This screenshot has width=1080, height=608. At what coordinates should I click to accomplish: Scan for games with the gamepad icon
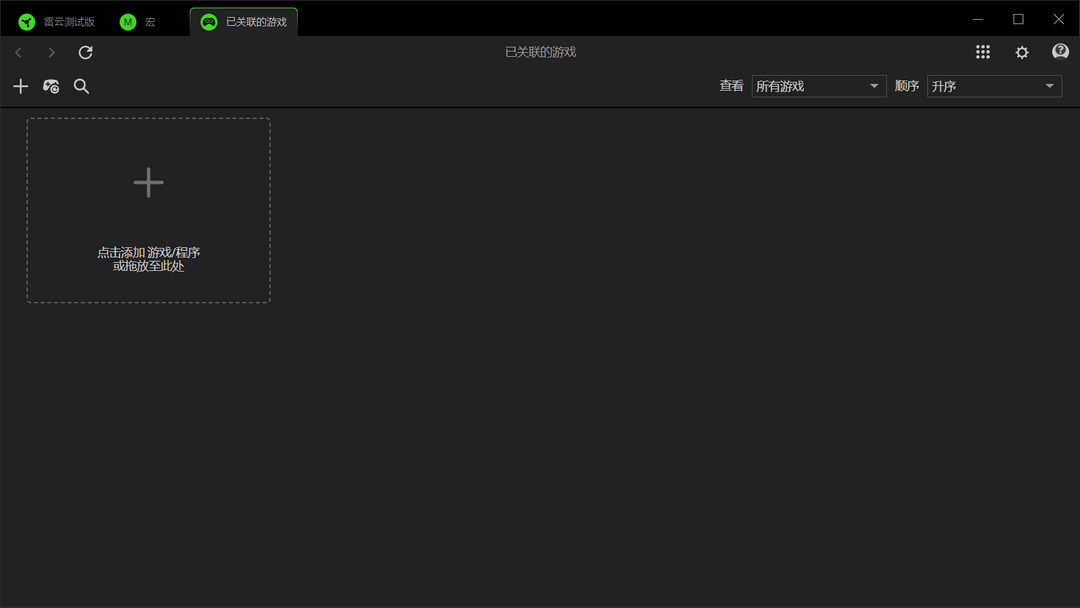click(x=51, y=86)
